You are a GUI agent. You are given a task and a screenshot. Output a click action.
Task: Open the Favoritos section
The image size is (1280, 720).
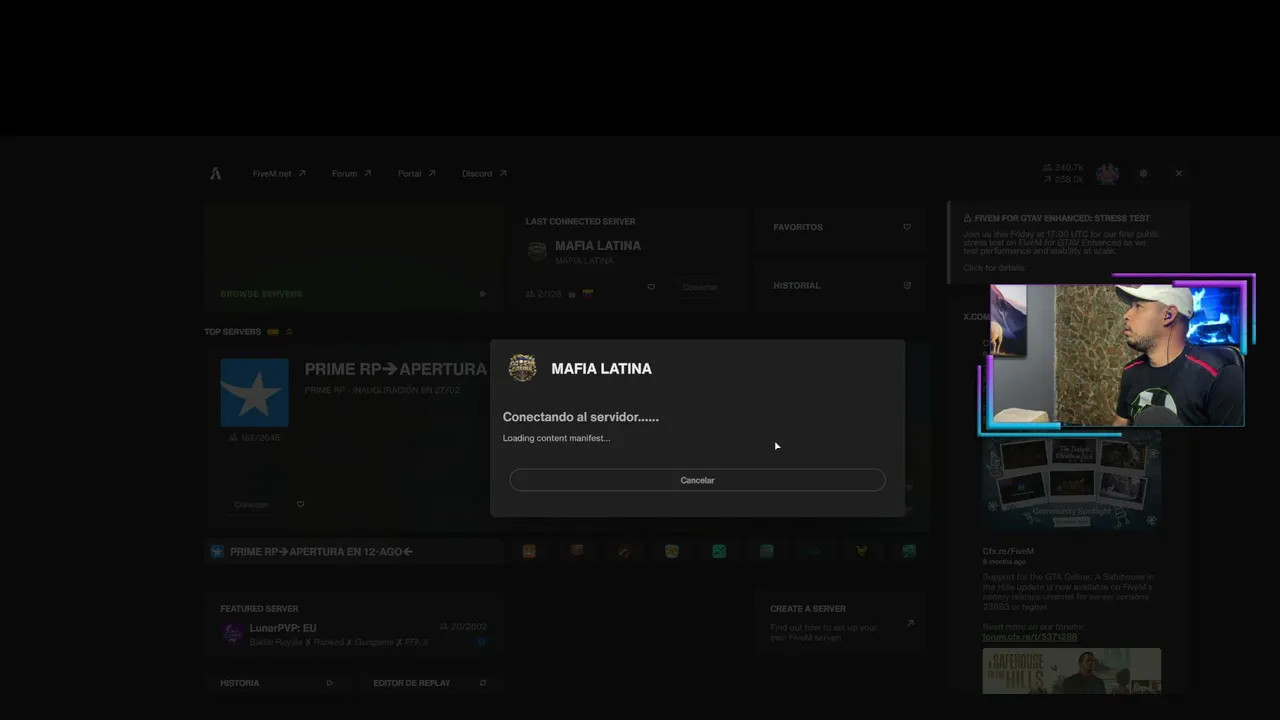[841, 227]
